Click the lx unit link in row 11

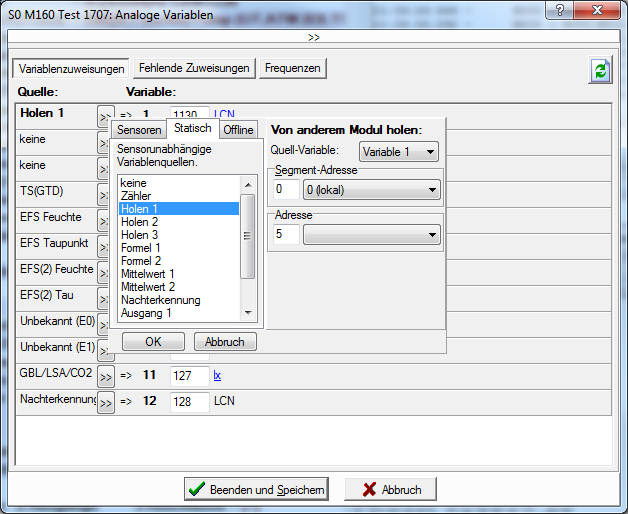pos(217,376)
